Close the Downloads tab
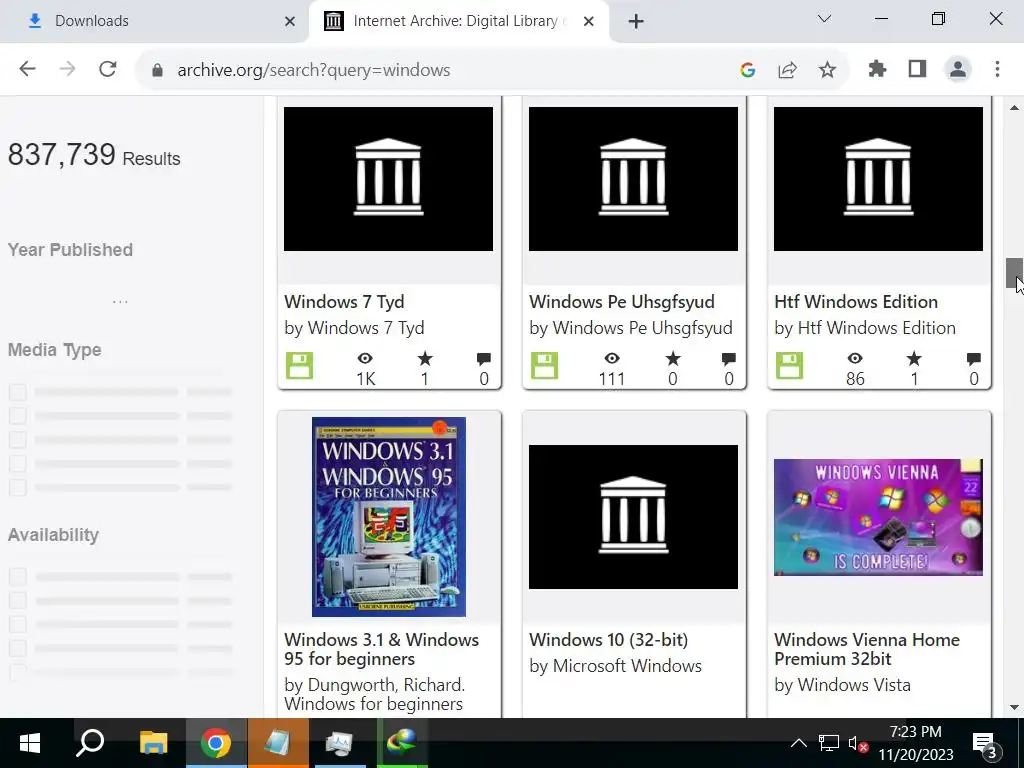Image resolution: width=1024 pixels, height=768 pixels. 290,22
